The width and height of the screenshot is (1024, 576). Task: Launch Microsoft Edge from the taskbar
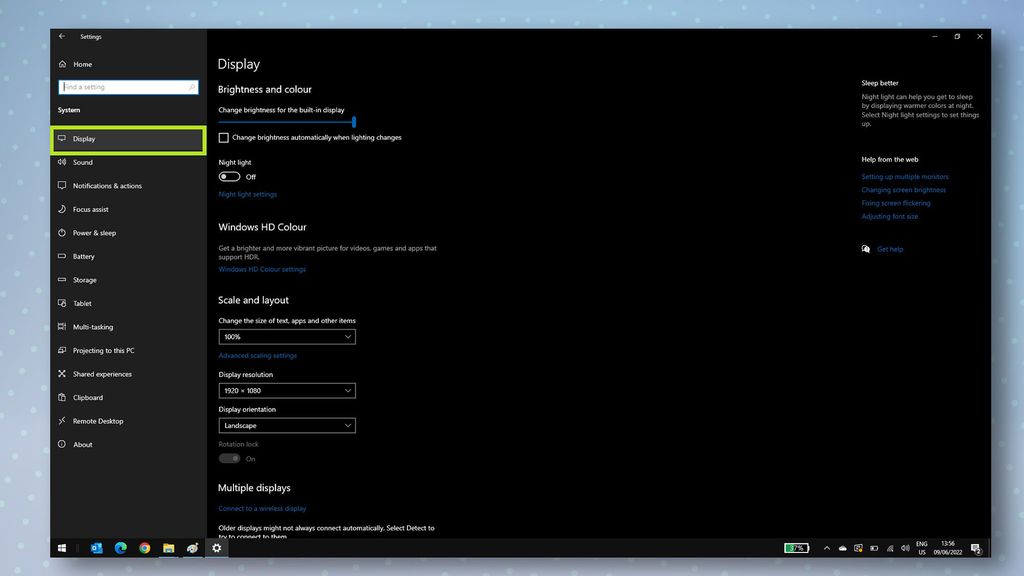tap(120, 548)
